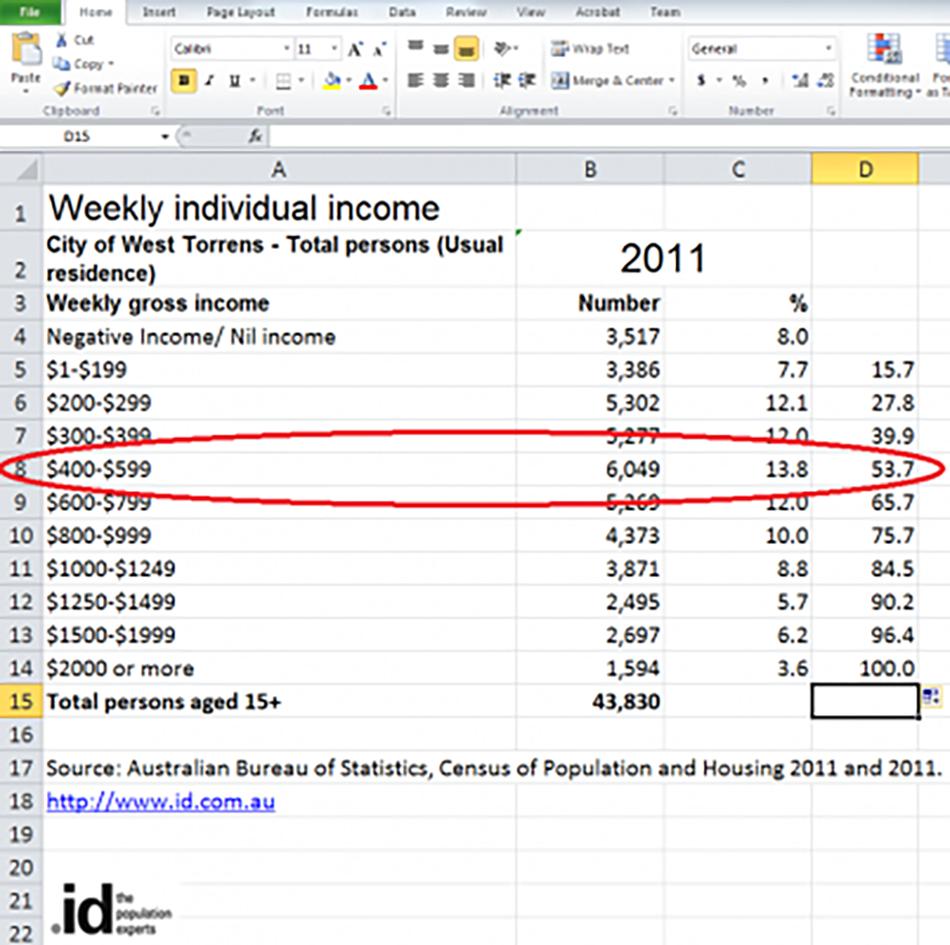Screen dimensions: 950x945
Task: Select the cell containing 43,830
Action: [x=590, y=701]
